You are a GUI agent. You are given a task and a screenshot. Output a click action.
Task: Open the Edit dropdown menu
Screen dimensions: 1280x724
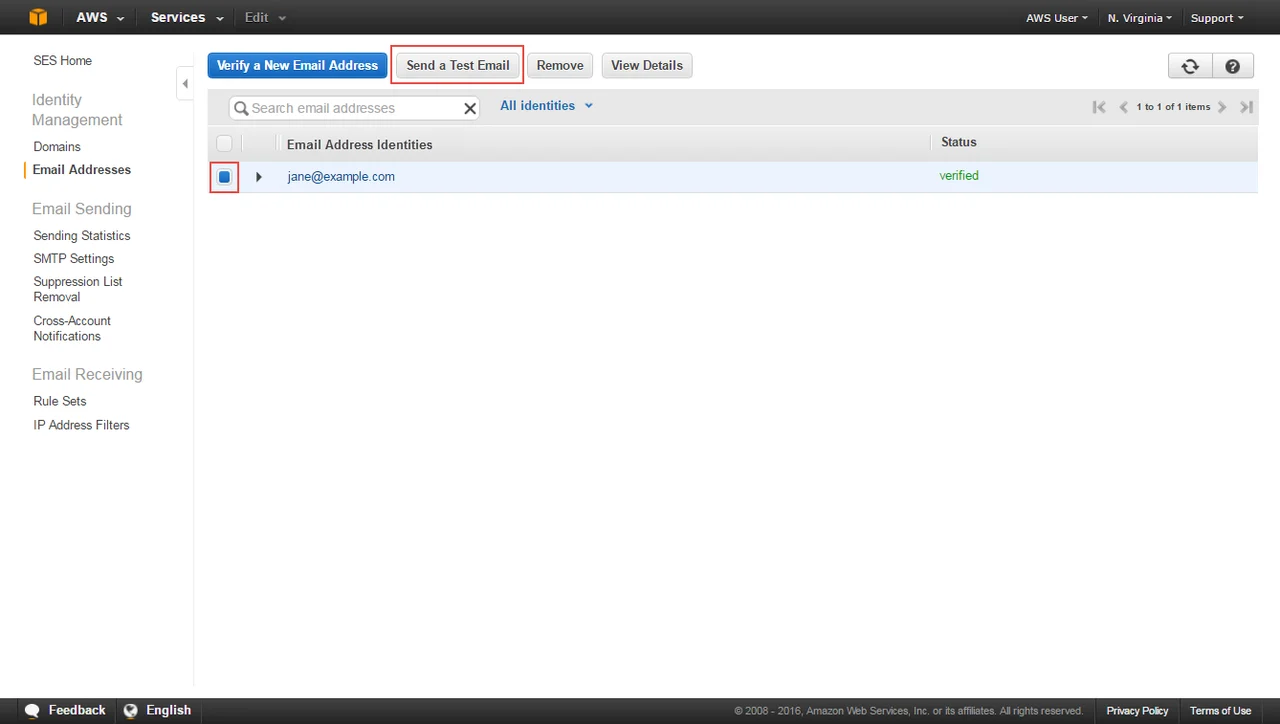265,17
